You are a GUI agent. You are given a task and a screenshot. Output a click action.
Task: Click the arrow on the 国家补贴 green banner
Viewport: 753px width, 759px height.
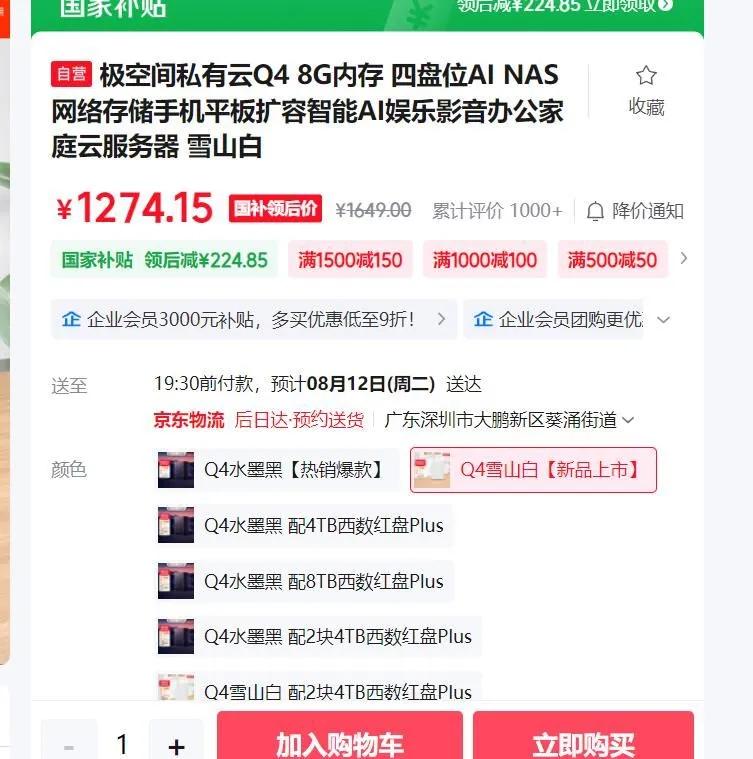tap(666, 5)
